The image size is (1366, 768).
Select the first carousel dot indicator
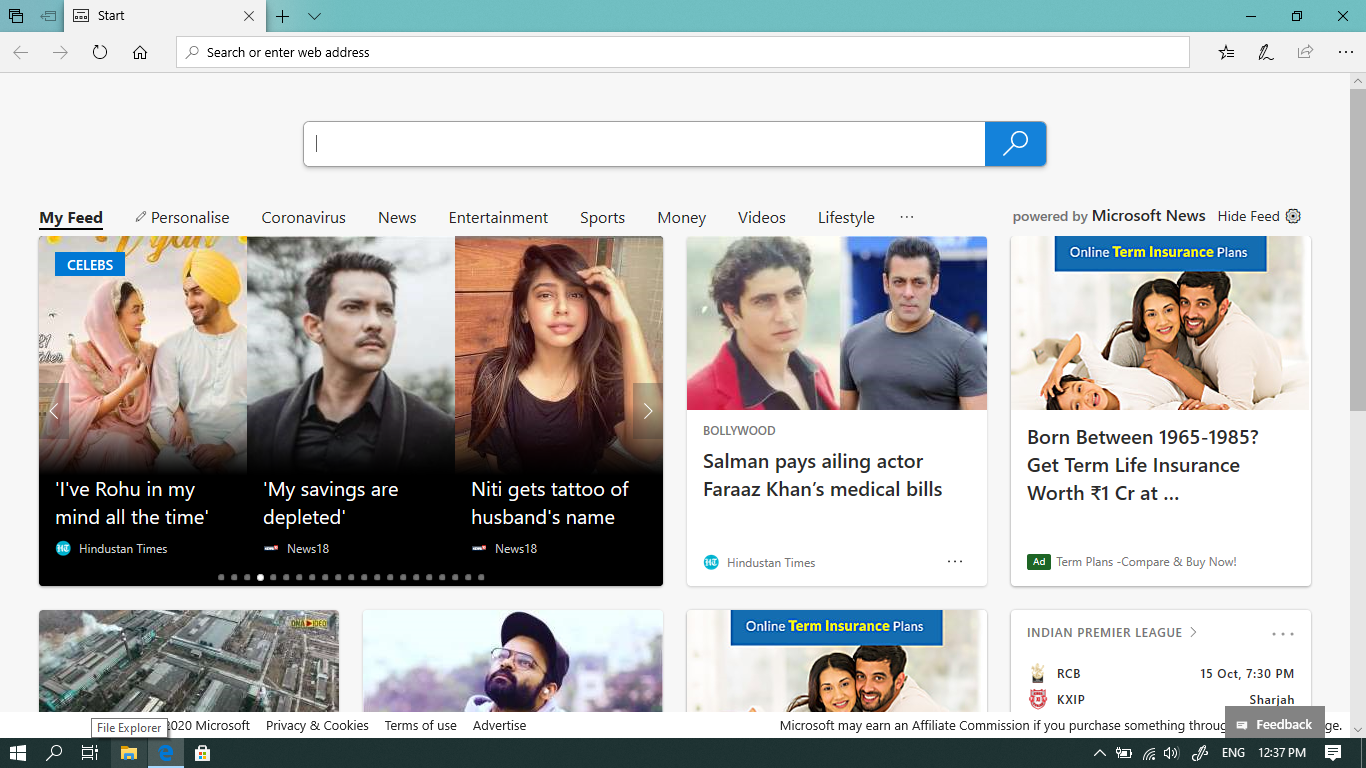coord(221,577)
